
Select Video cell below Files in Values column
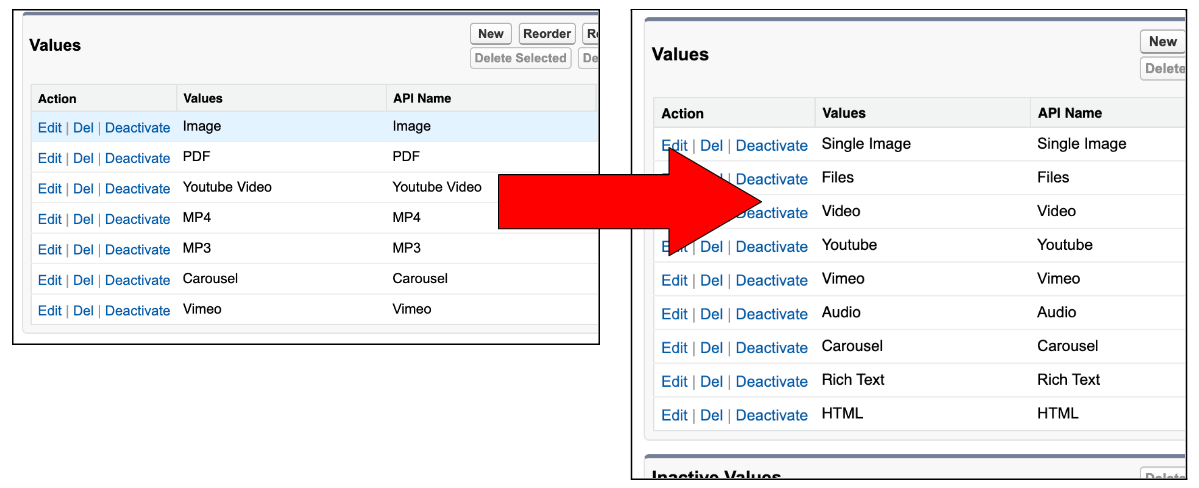841,210
